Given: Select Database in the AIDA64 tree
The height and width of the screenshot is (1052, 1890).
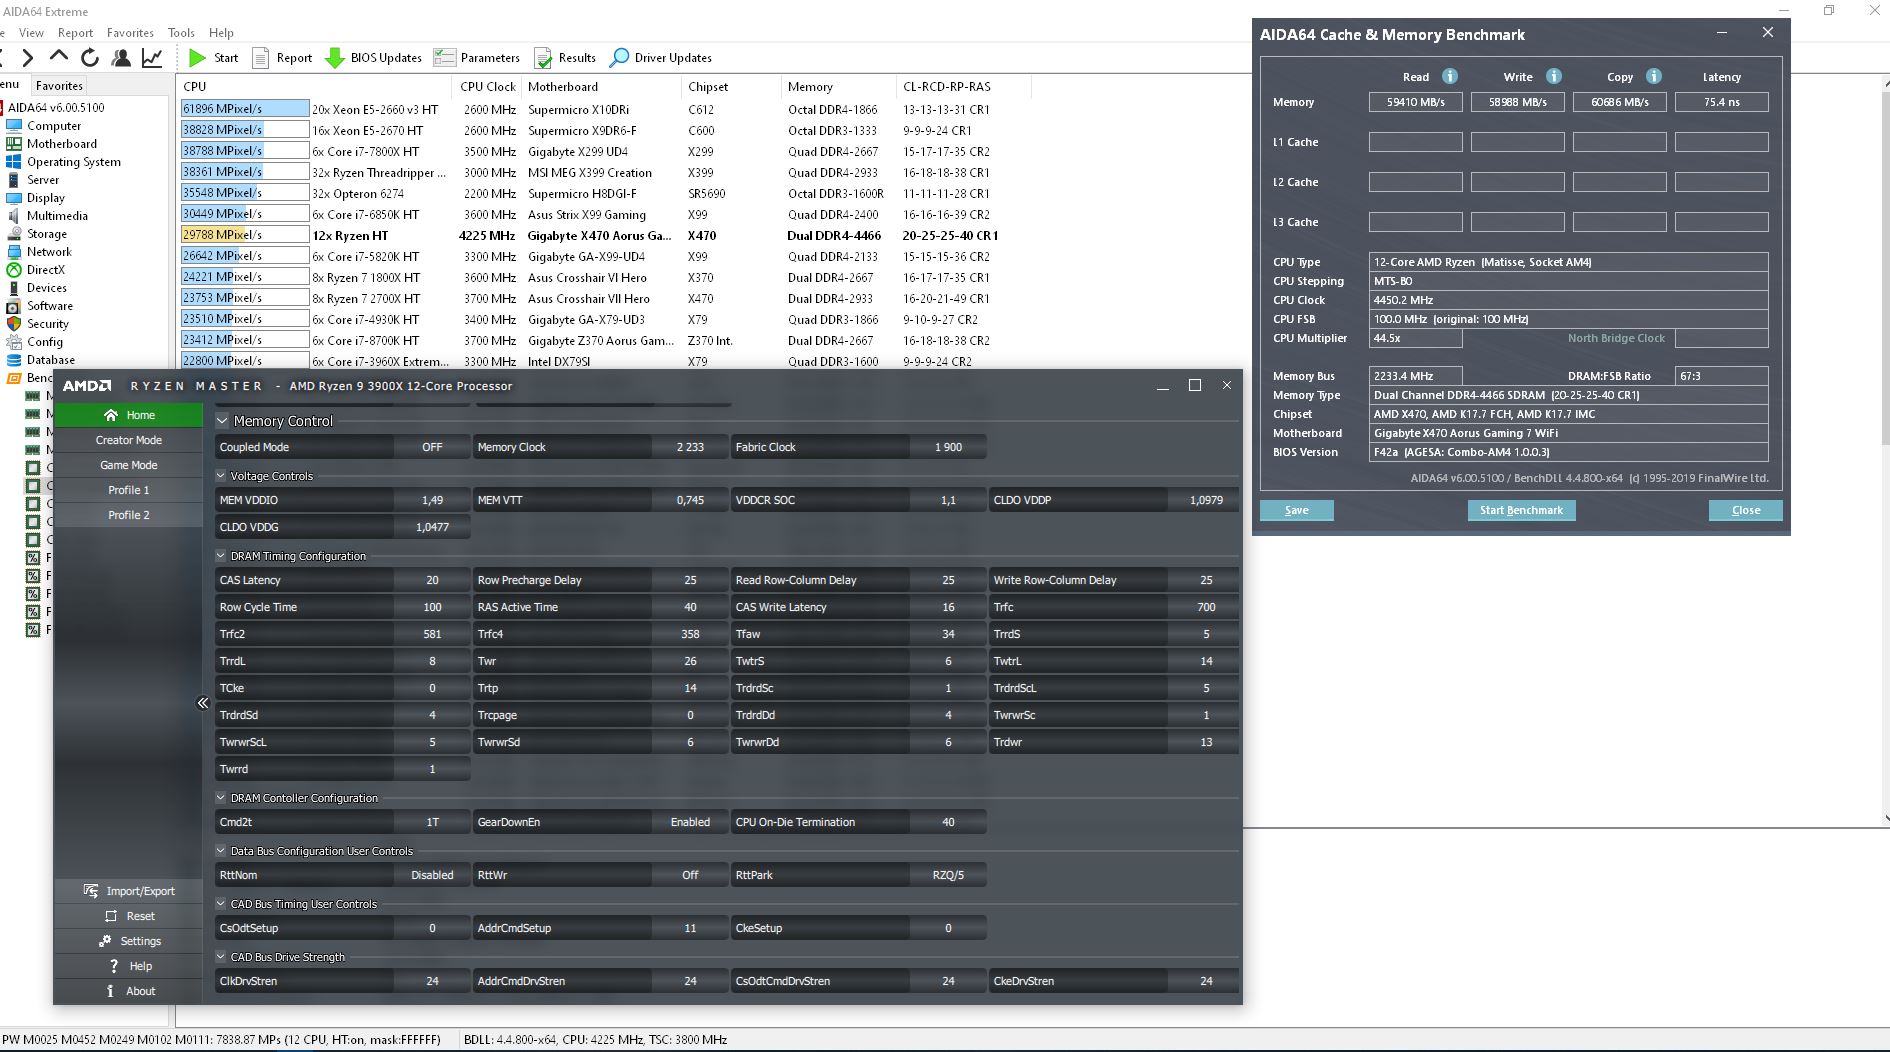Looking at the screenshot, I should 51,360.
